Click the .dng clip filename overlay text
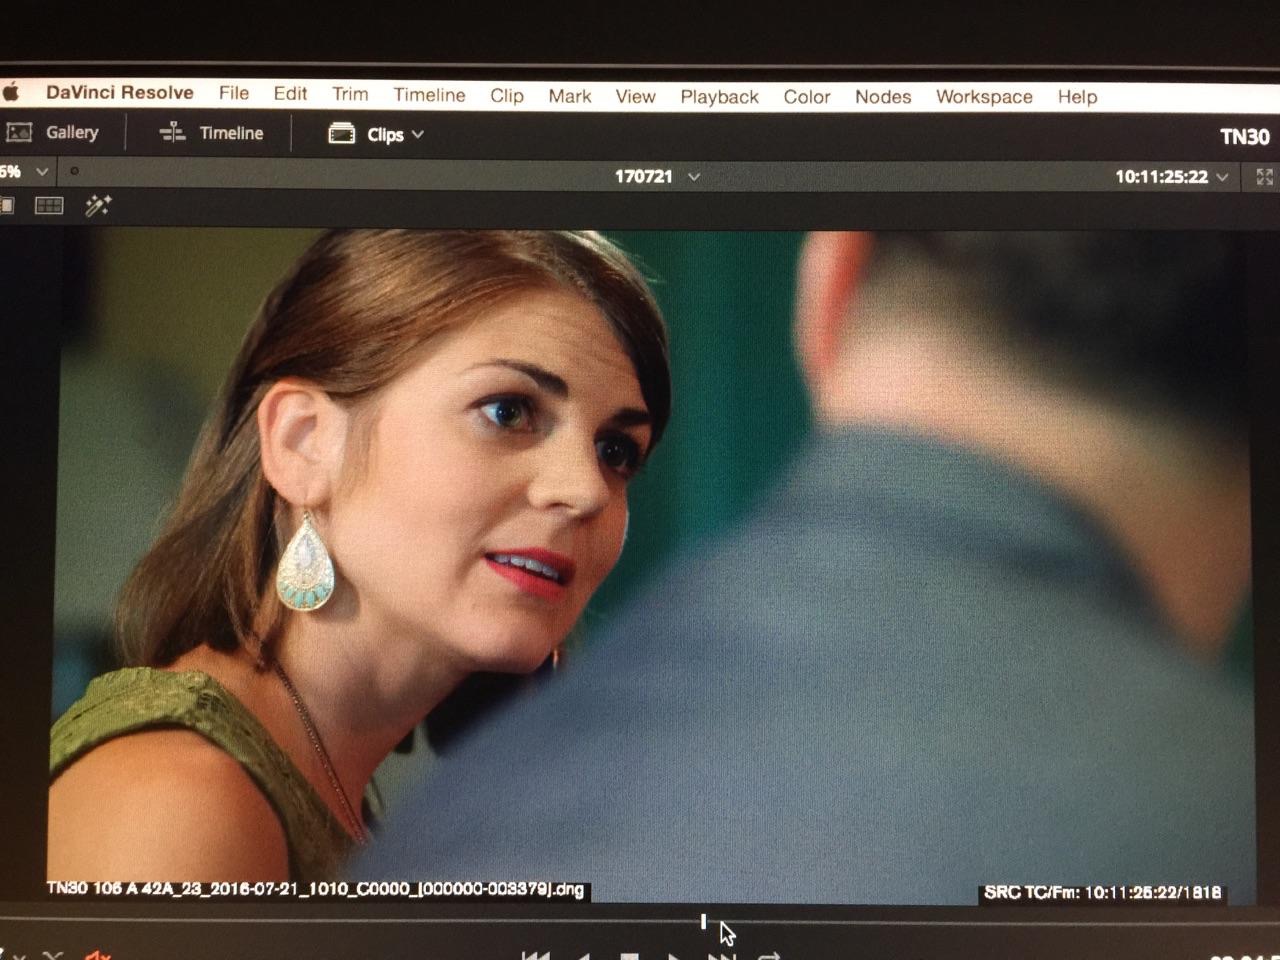 pos(315,889)
